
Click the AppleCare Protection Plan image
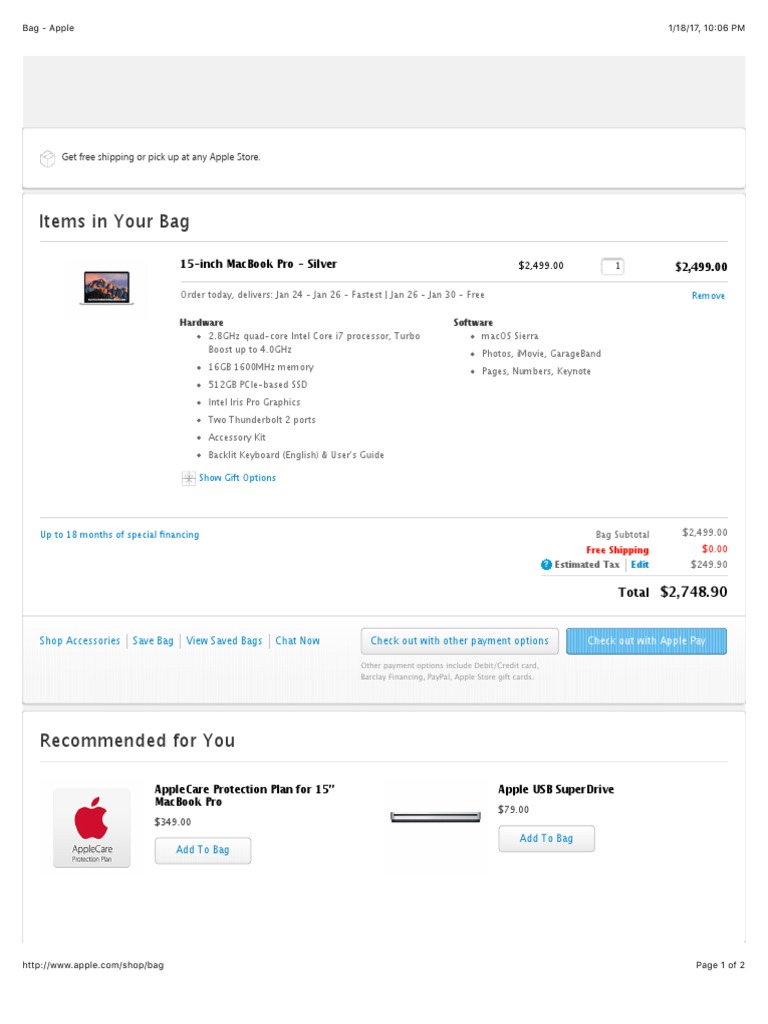(91, 827)
